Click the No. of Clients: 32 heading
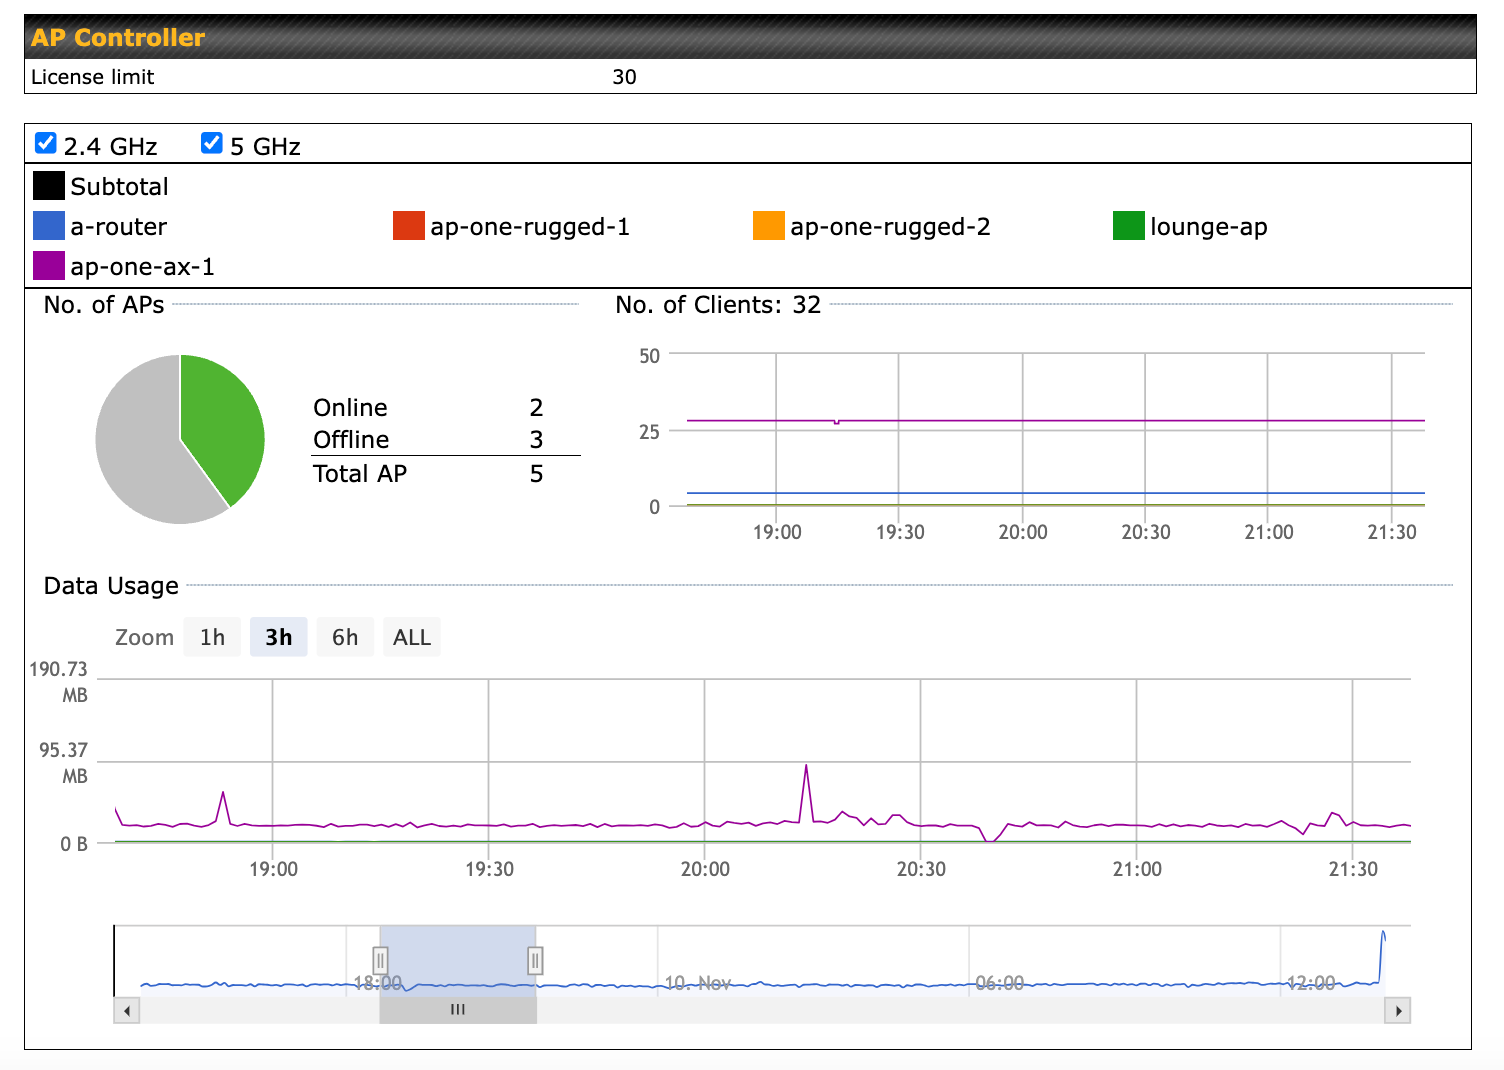This screenshot has height=1070, width=1504. (x=718, y=305)
